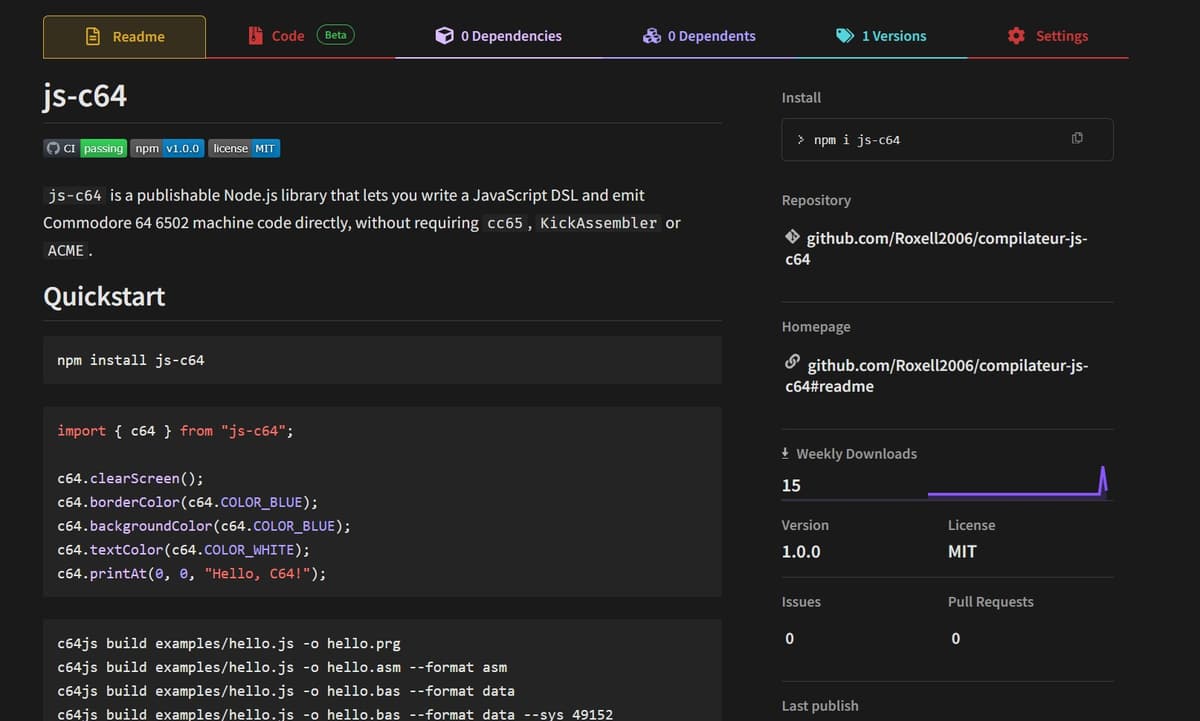Click the inline ACME code word

(65, 251)
